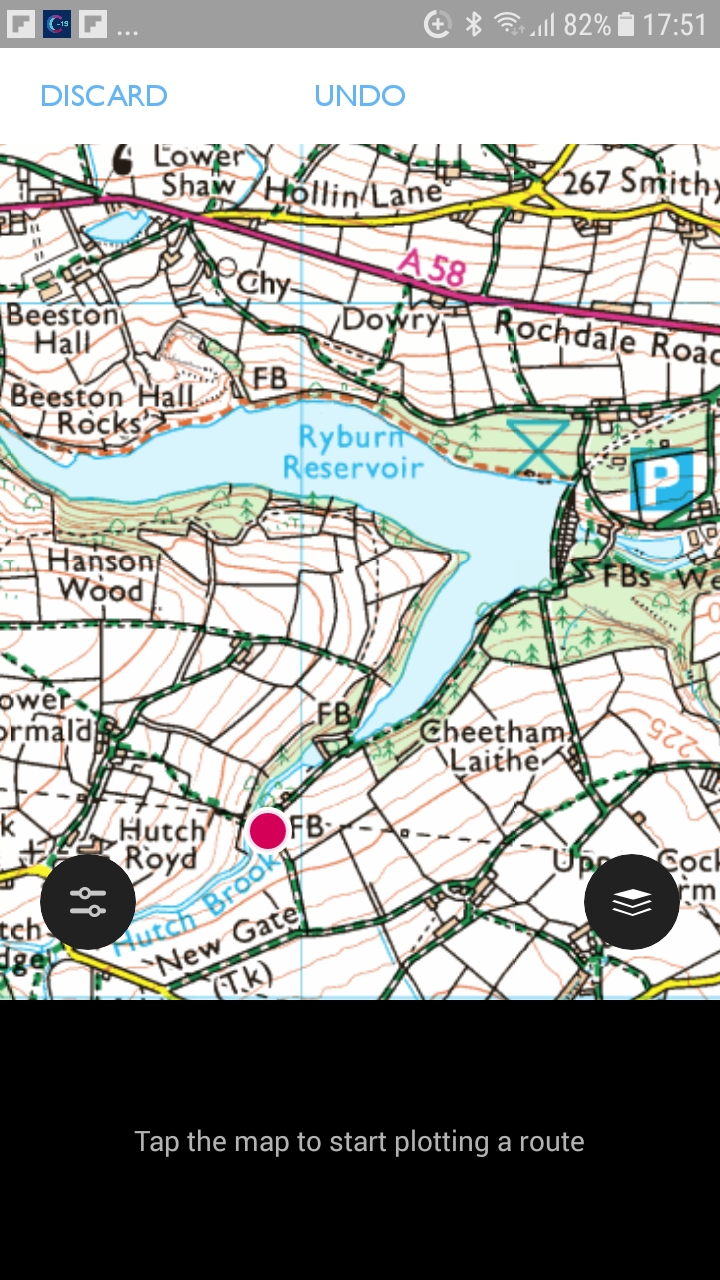Tap the Cheetham Laithe map label
Image resolution: width=720 pixels, height=1280 pixels.
point(492,746)
